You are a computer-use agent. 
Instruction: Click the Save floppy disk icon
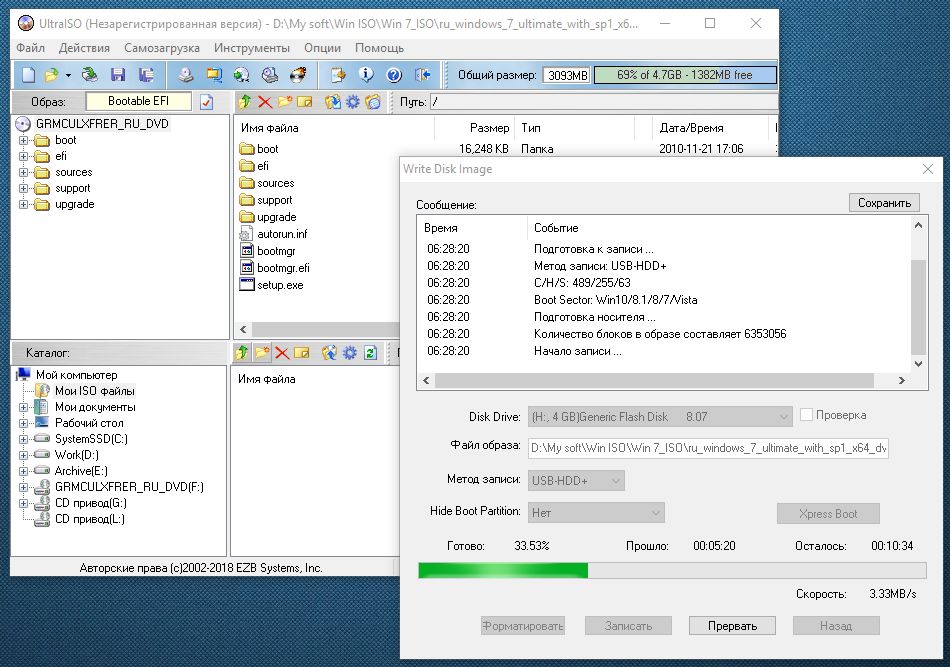pos(118,75)
